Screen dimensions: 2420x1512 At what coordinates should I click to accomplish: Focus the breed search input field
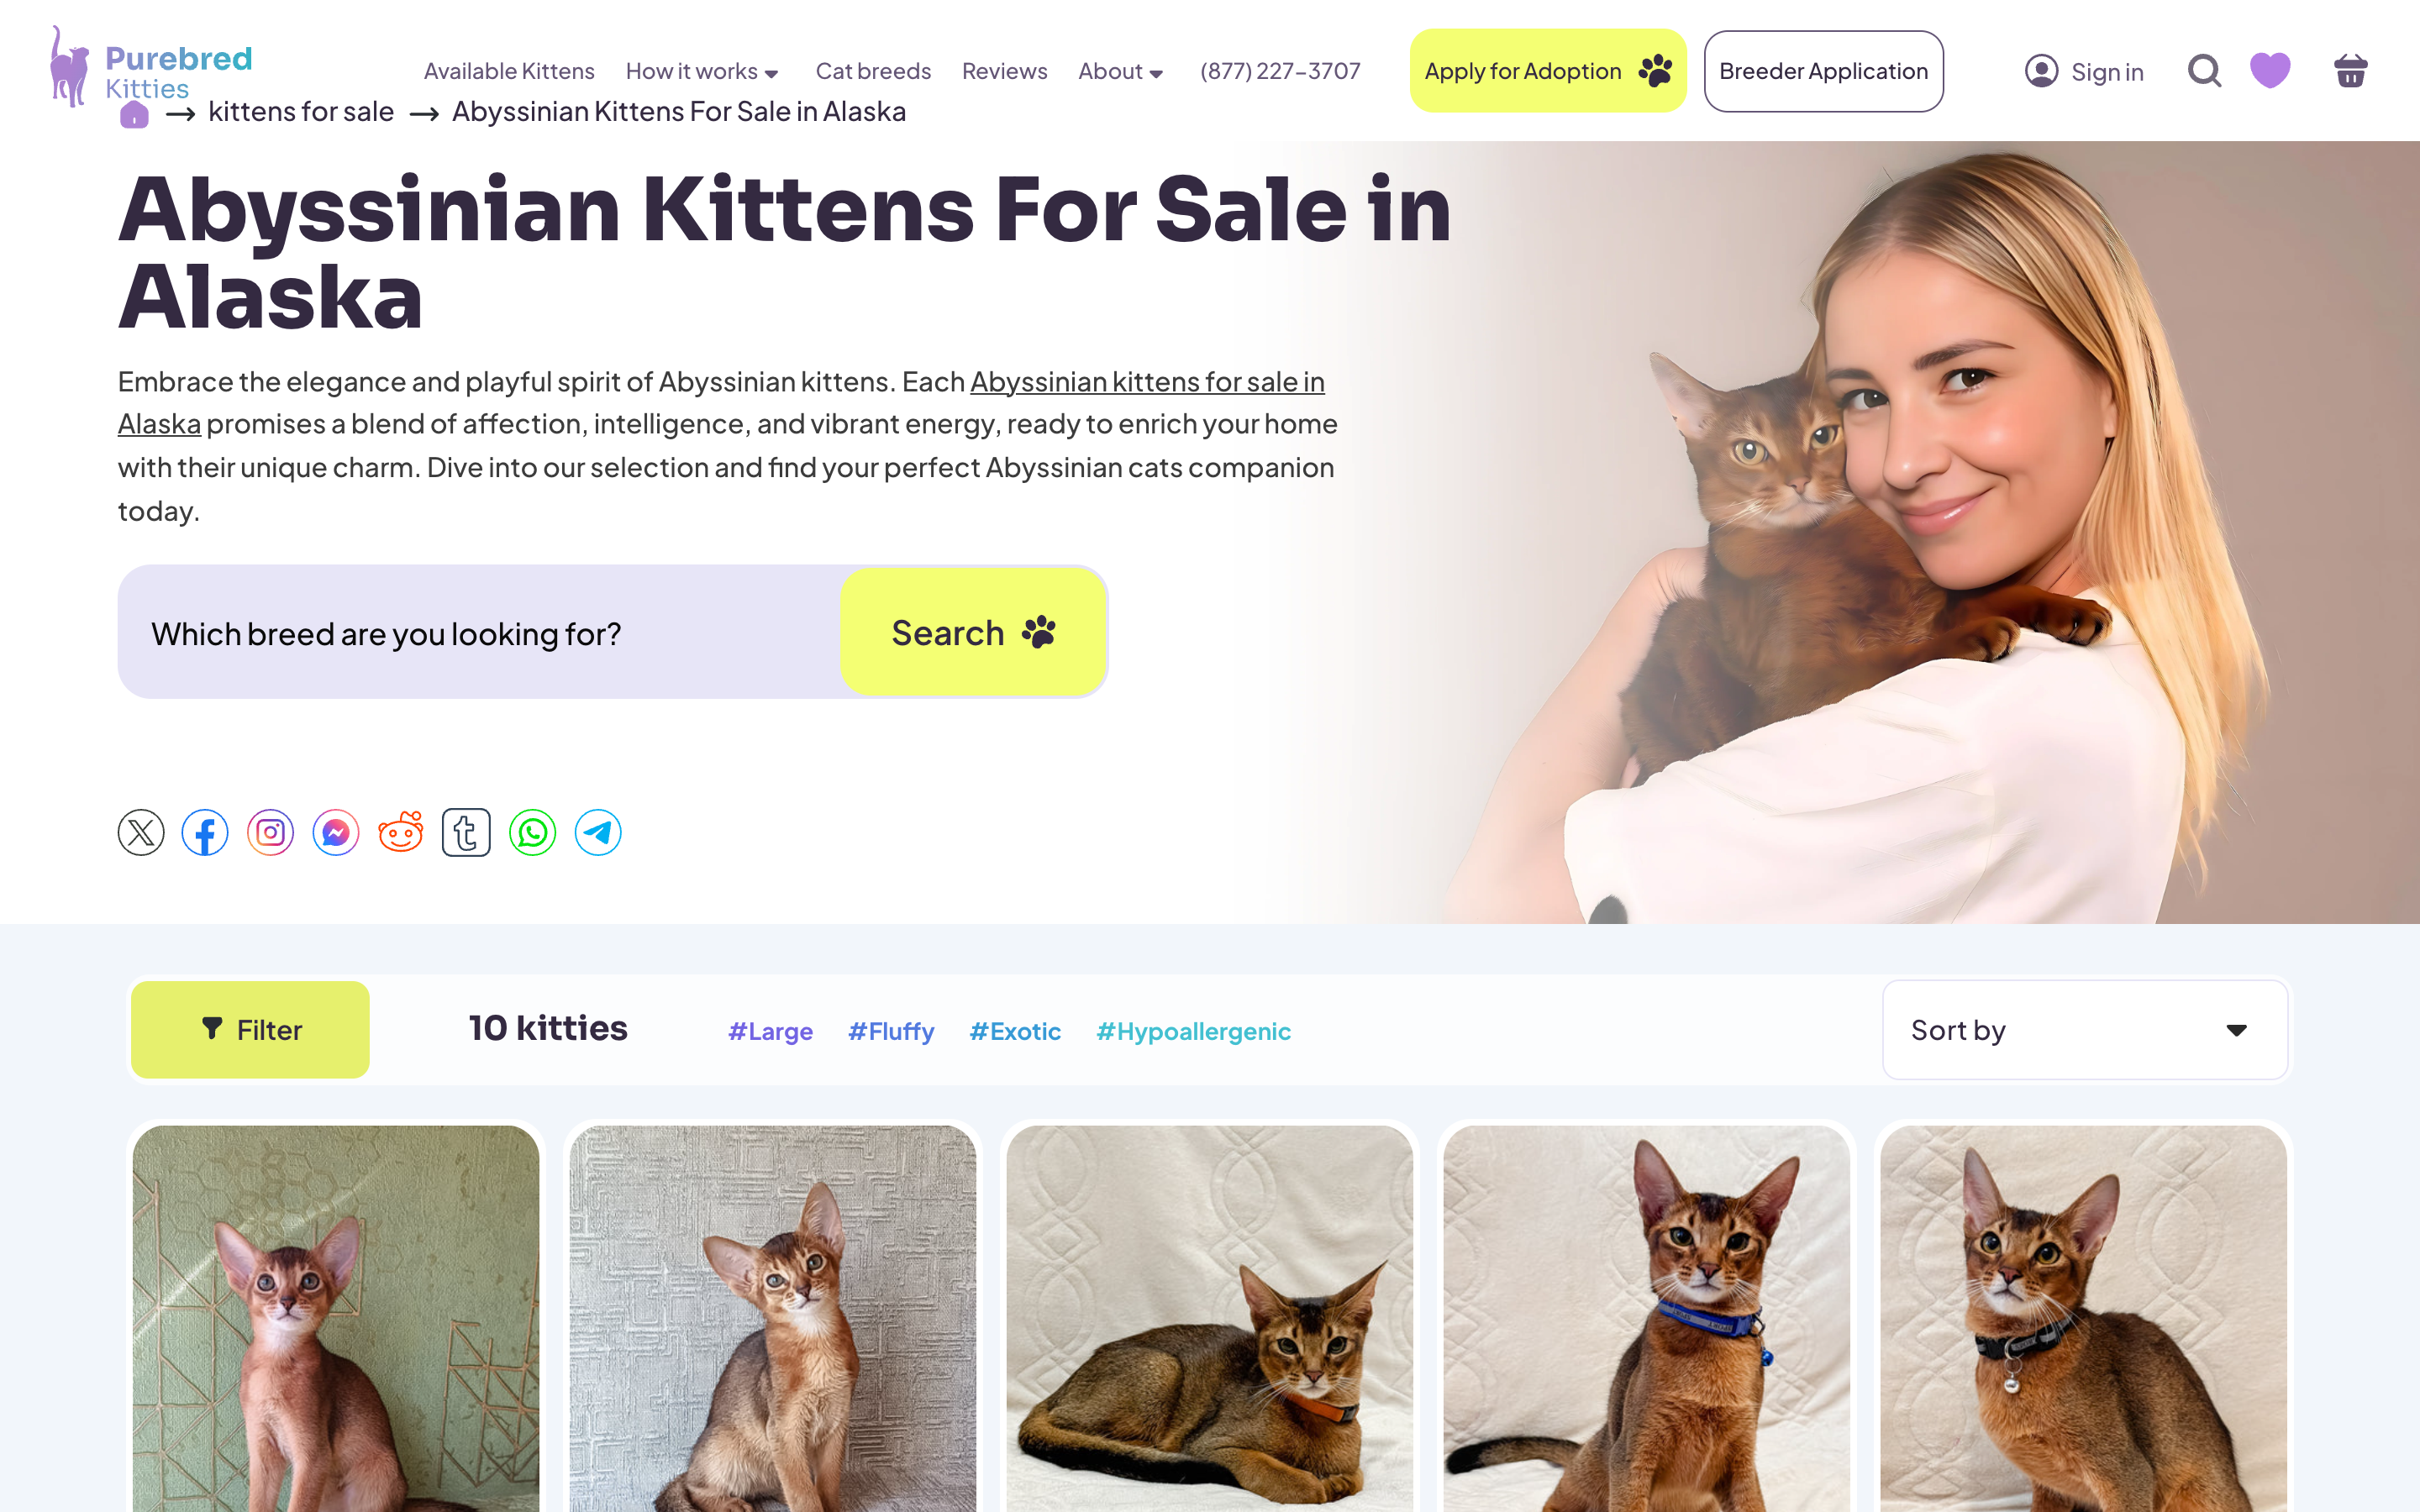click(x=480, y=633)
